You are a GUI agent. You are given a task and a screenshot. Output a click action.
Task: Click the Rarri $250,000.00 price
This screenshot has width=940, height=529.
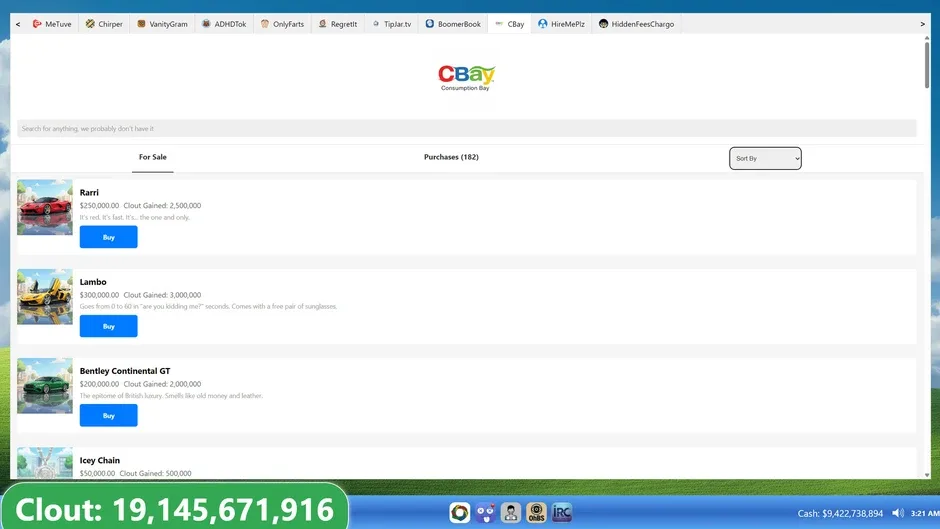pyautogui.click(x=100, y=206)
